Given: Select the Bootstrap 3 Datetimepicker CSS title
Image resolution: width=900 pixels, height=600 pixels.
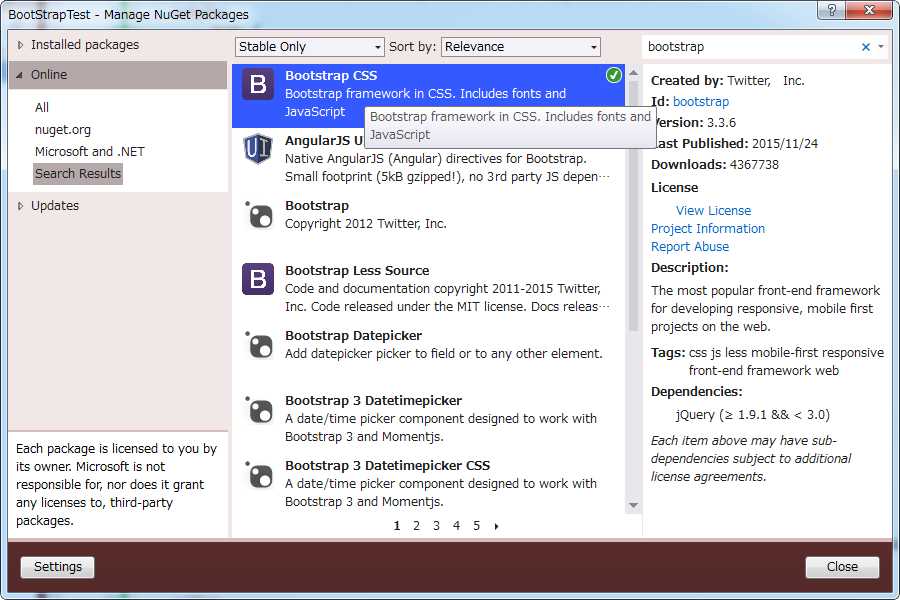Looking at the screenshot, I should point(387,465).
